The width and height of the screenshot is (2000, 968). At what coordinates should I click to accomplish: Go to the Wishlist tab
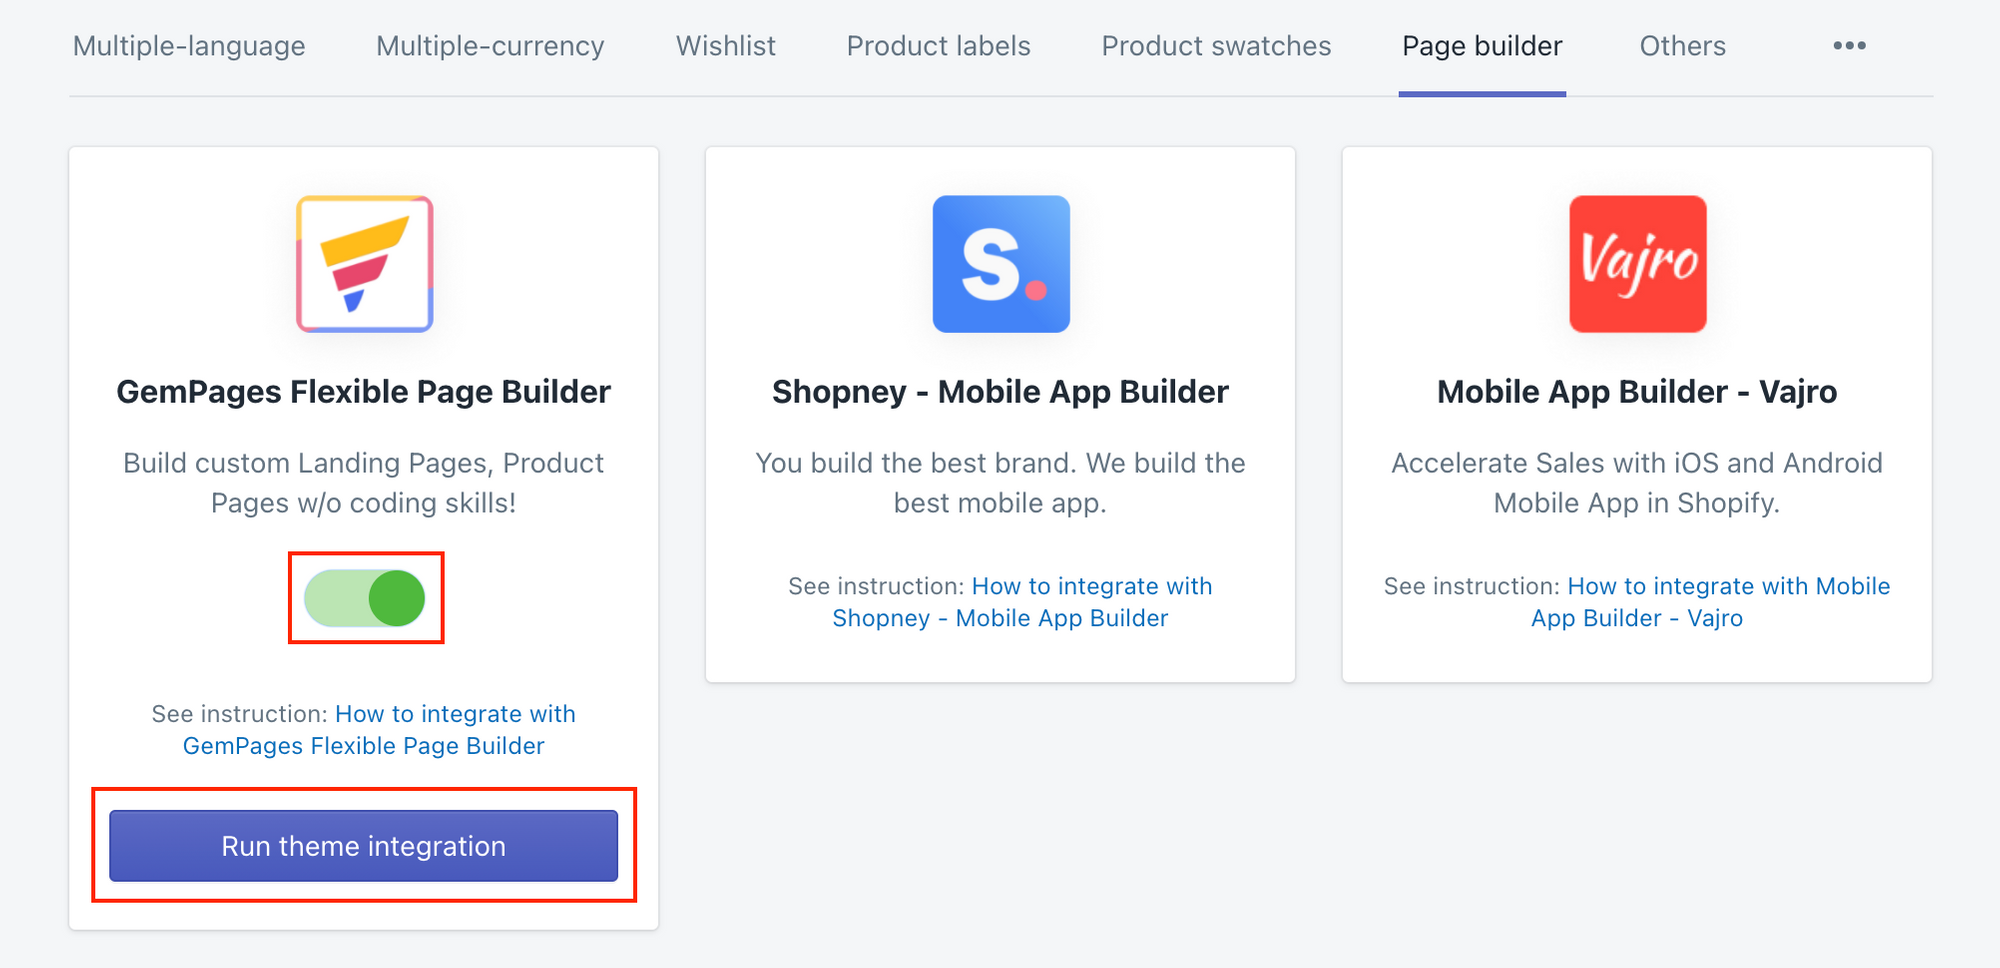[x=725, y=46]
